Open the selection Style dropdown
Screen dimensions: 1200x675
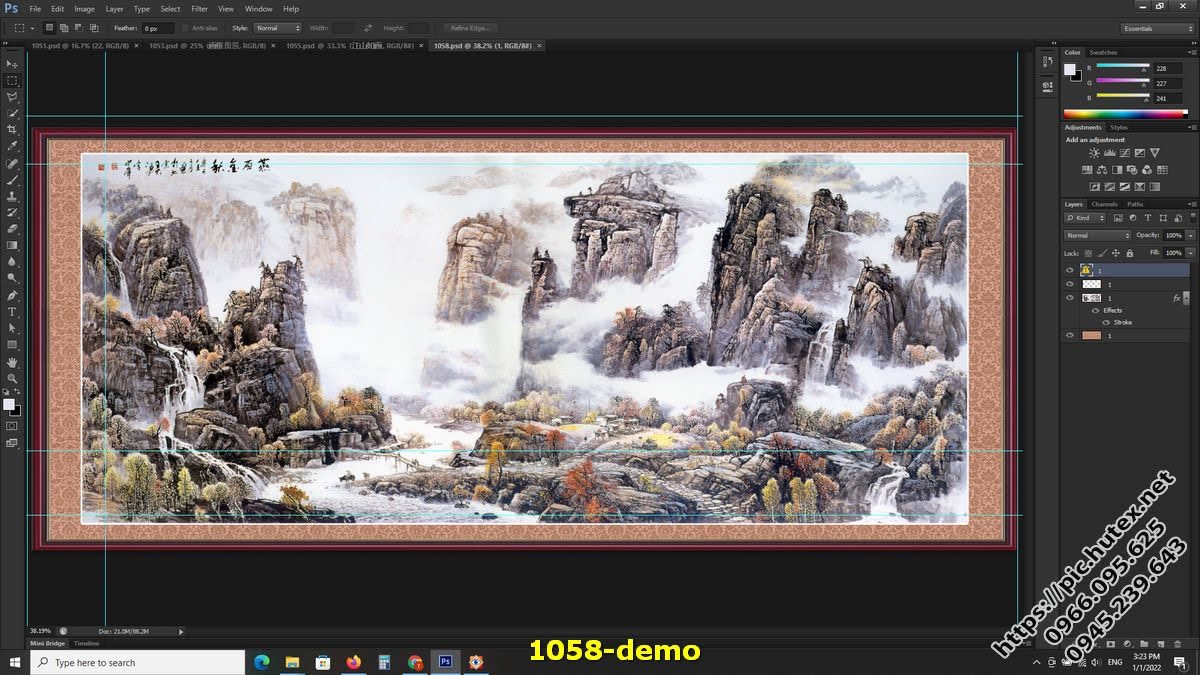click(x=278, y=28)
